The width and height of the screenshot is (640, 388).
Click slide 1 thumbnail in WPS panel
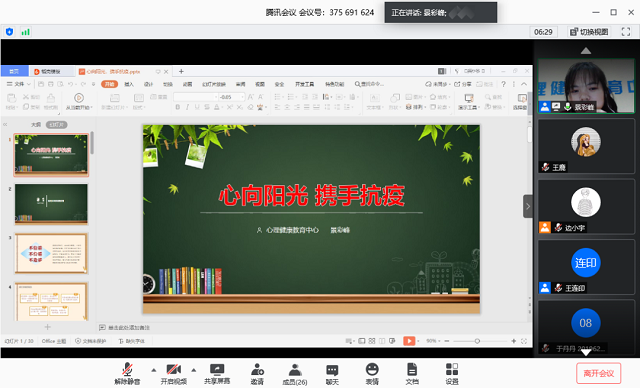[51, 155]
